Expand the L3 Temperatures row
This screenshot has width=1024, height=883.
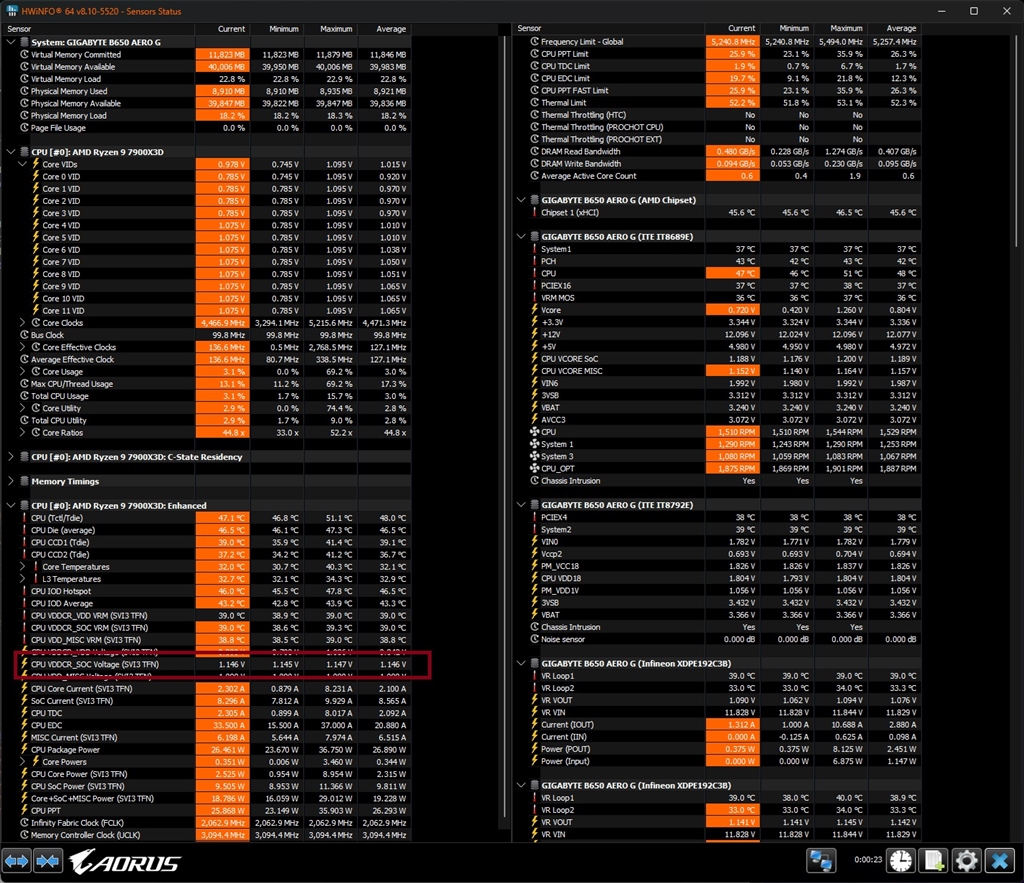point(22,579)
